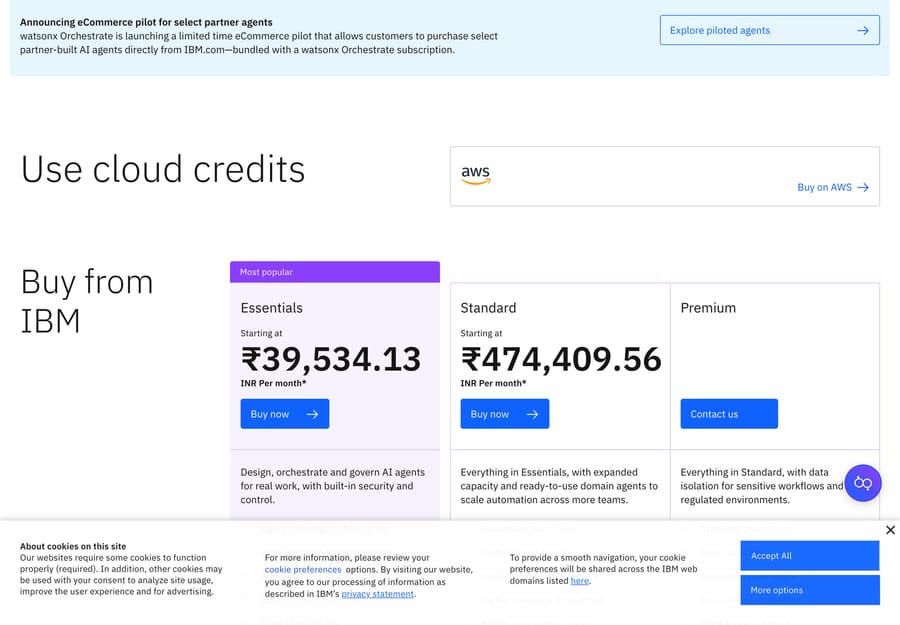Click Accept All cookies button
The image size is (900, 625).
click(809, 556)
